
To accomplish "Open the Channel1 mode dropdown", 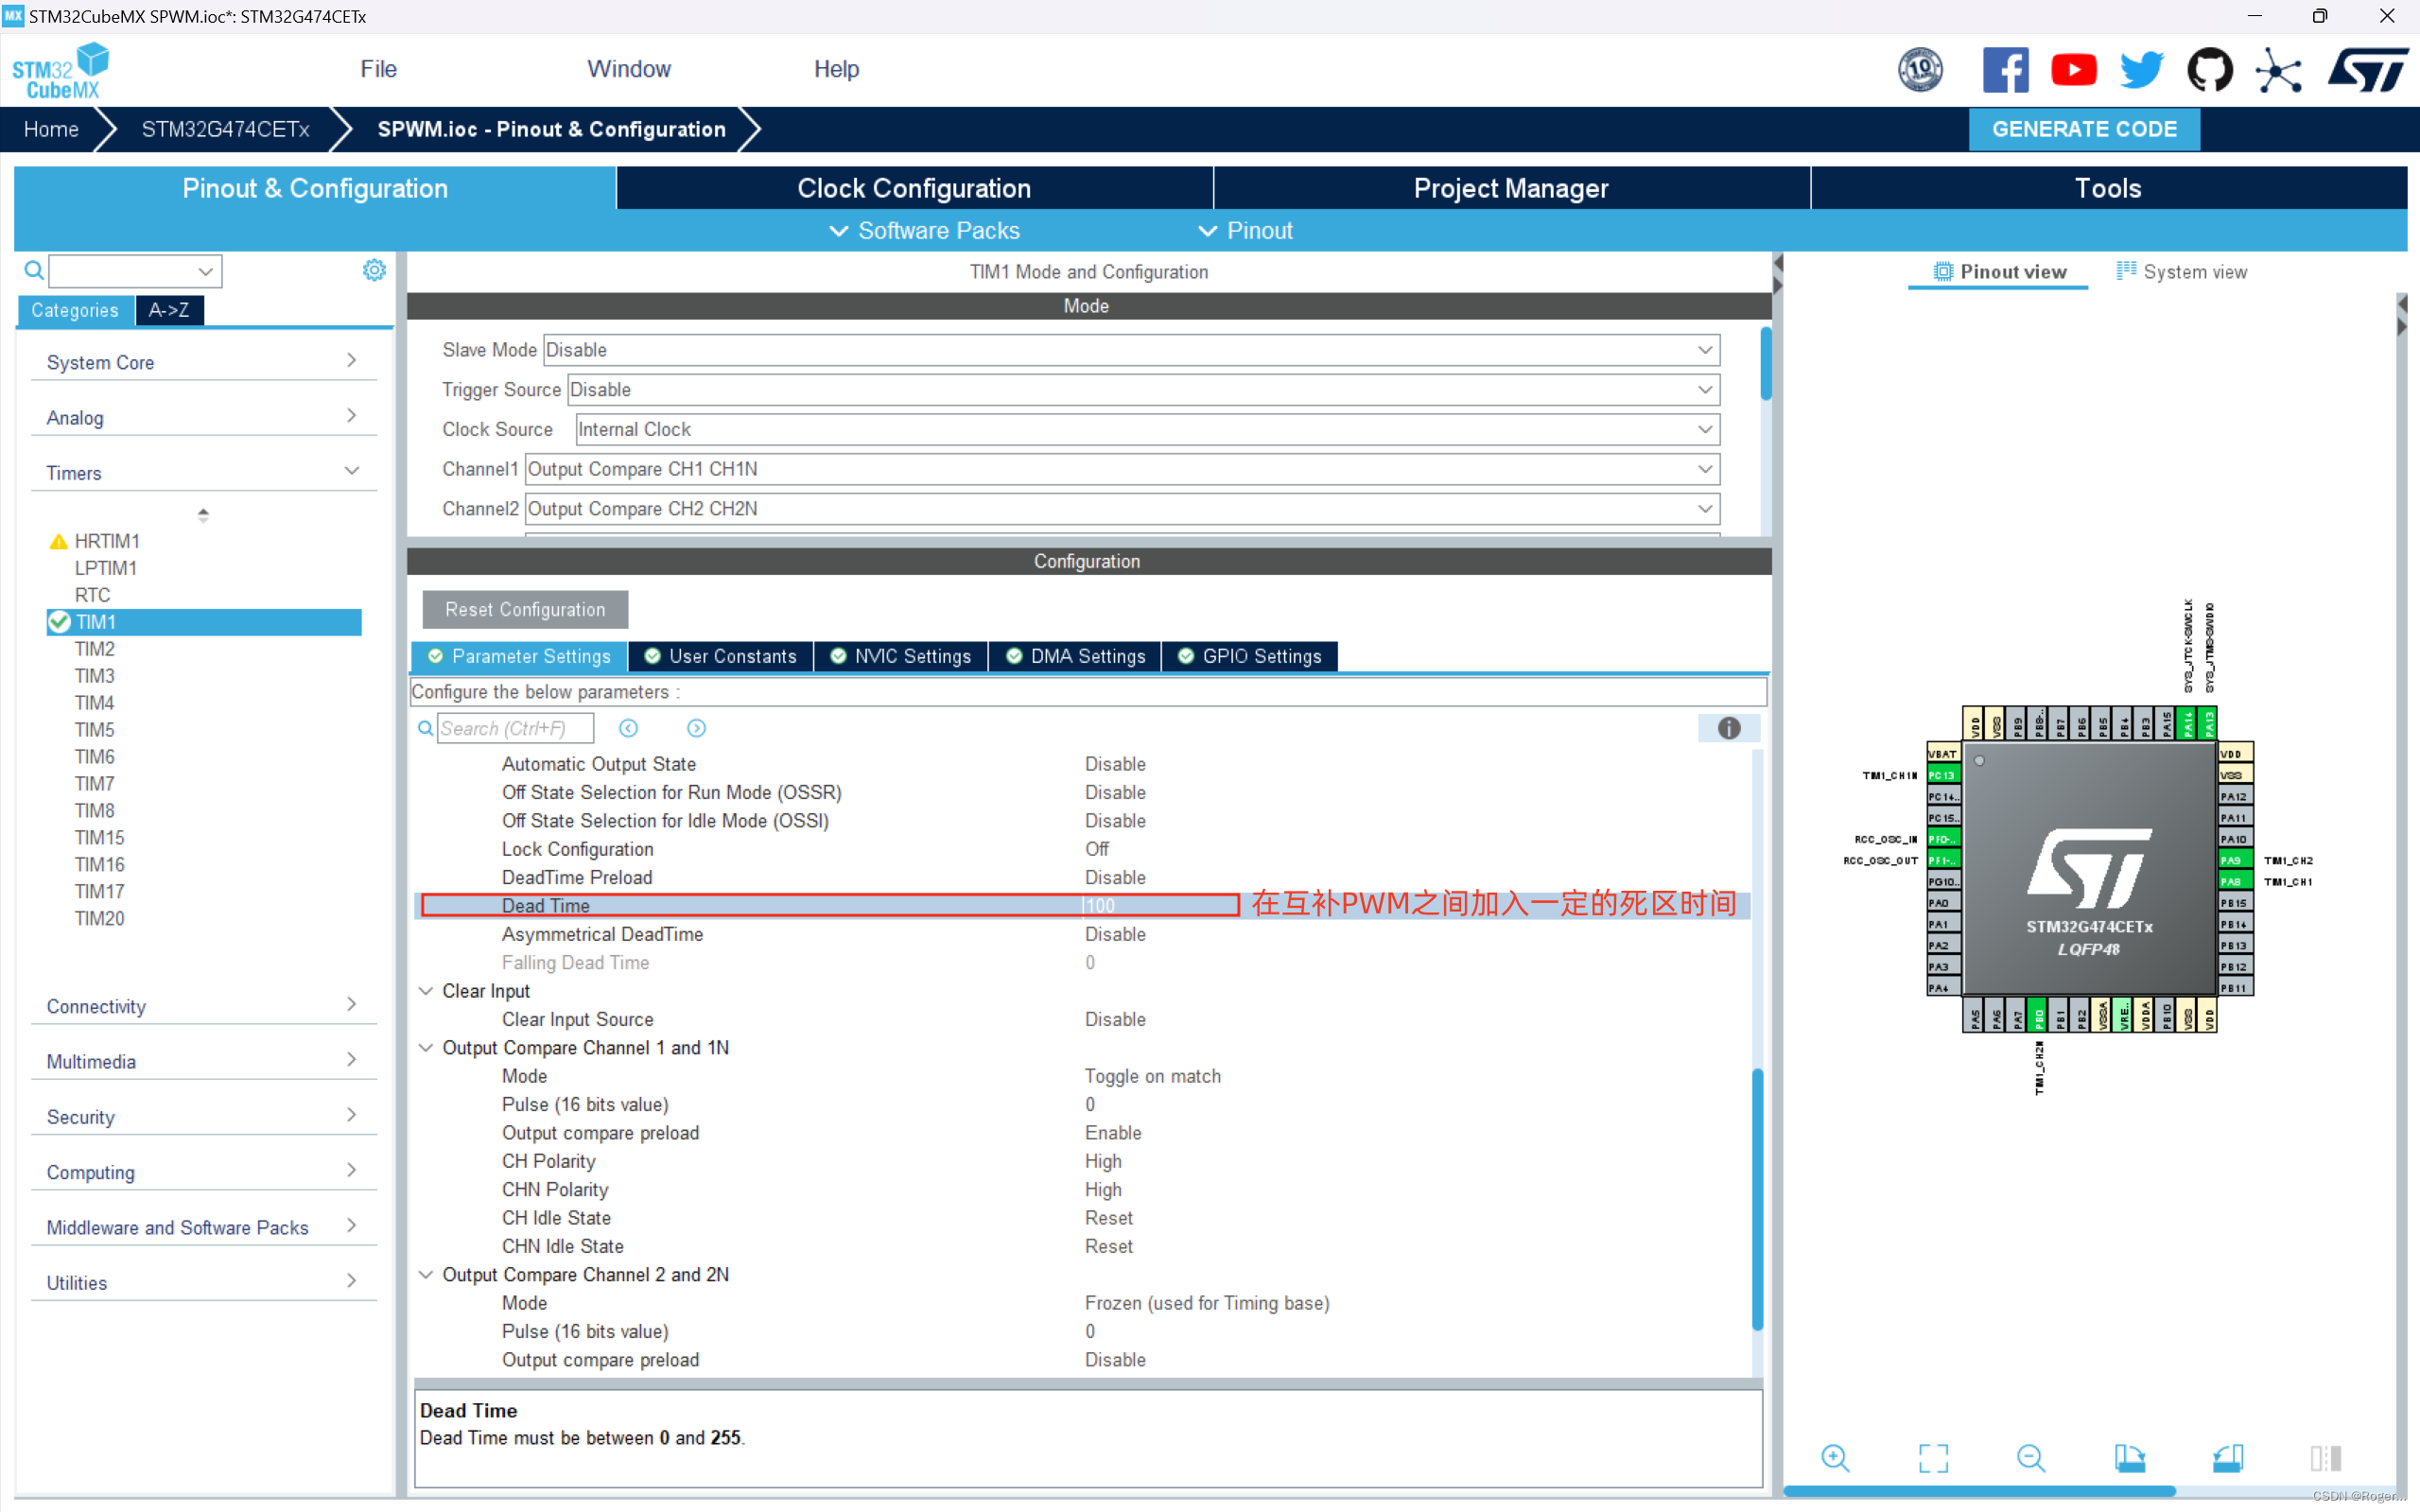I will click(x=1704, y=469).
